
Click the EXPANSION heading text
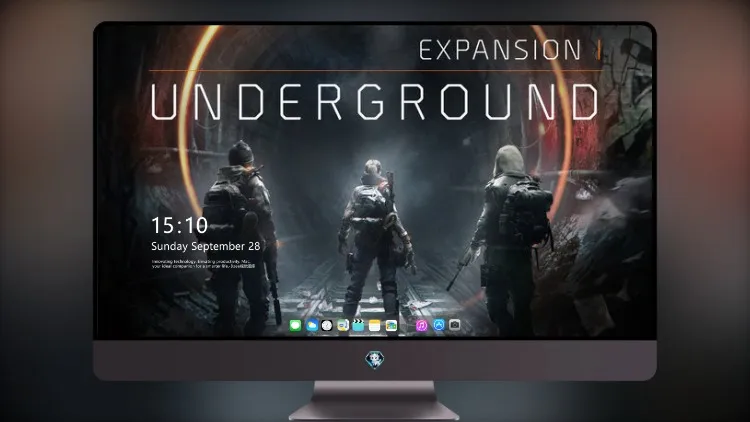(x=500, y=50)
